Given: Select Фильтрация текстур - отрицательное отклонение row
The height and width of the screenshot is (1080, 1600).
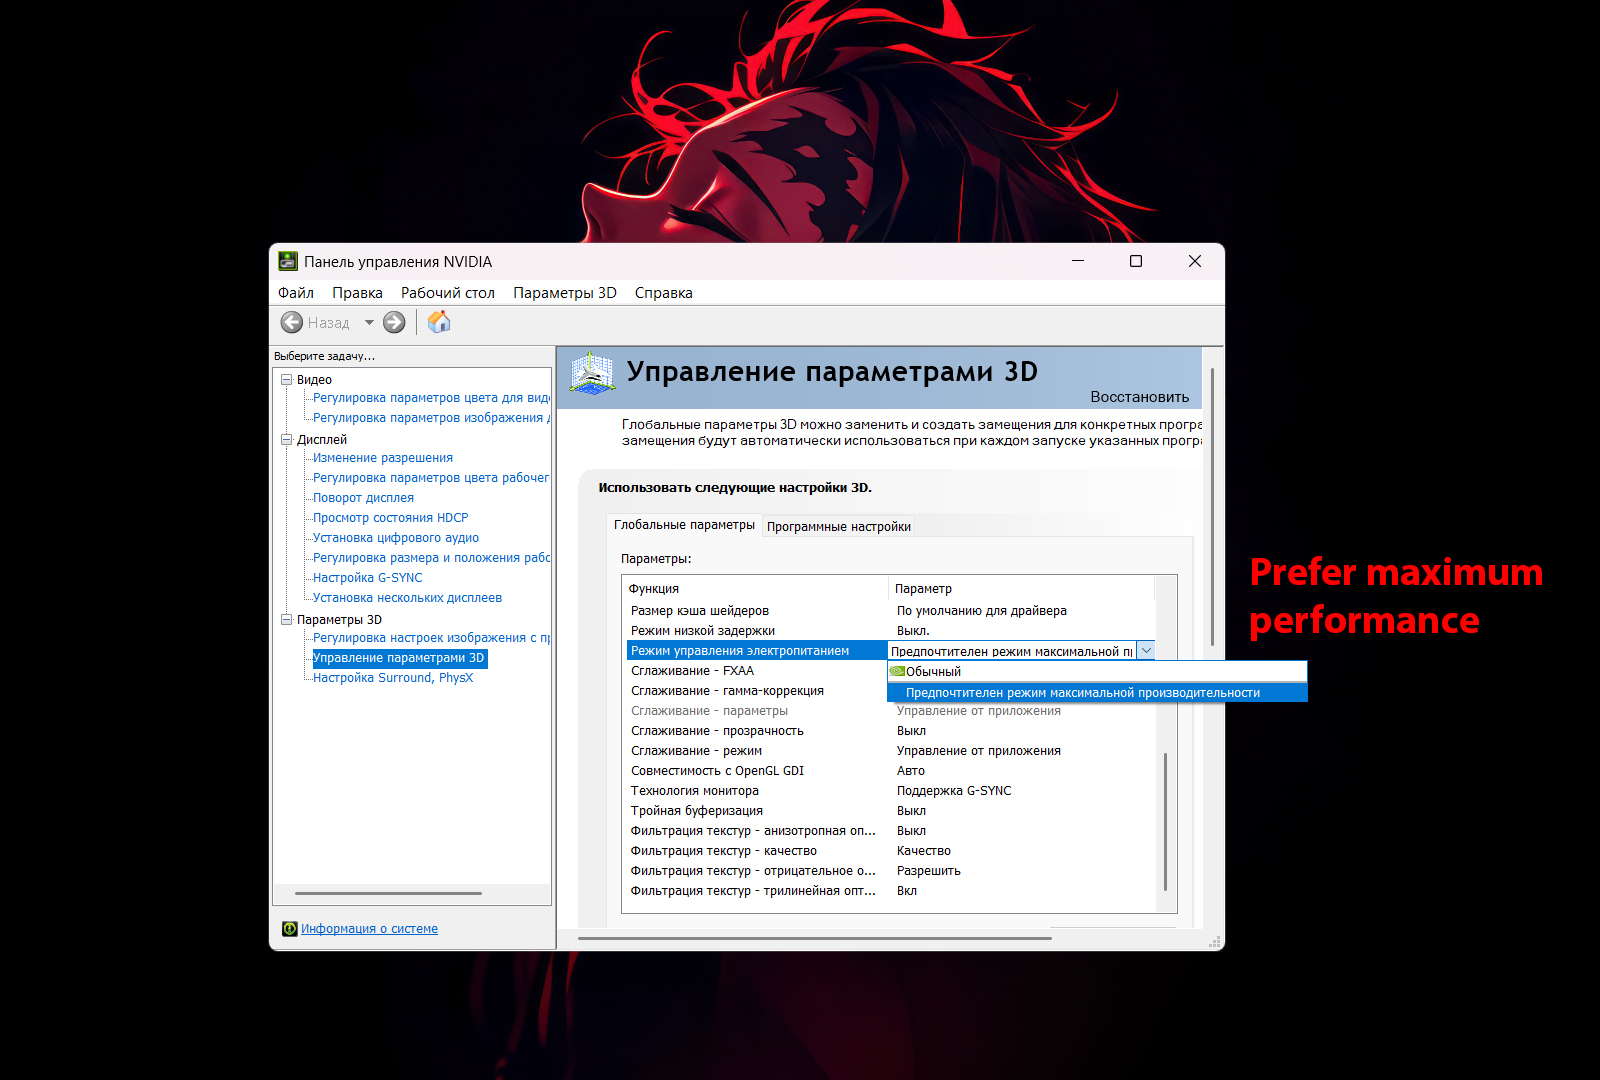Looking at the screenshot, I should tap(891, 871).
